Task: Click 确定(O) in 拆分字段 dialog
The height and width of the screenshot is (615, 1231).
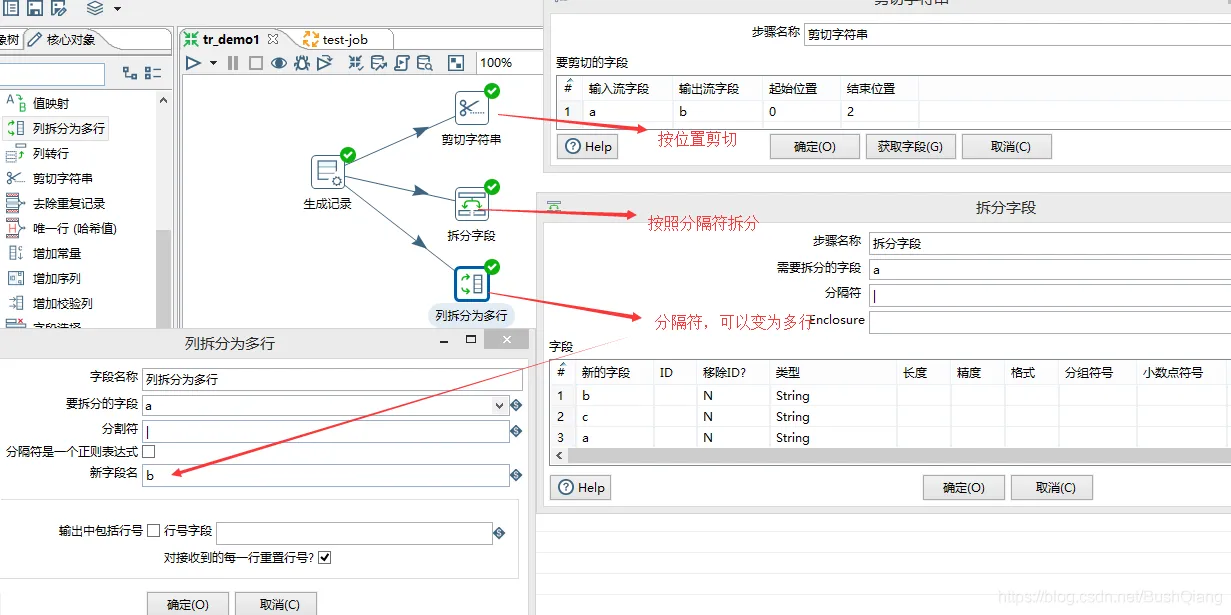Action: point(964,487)
